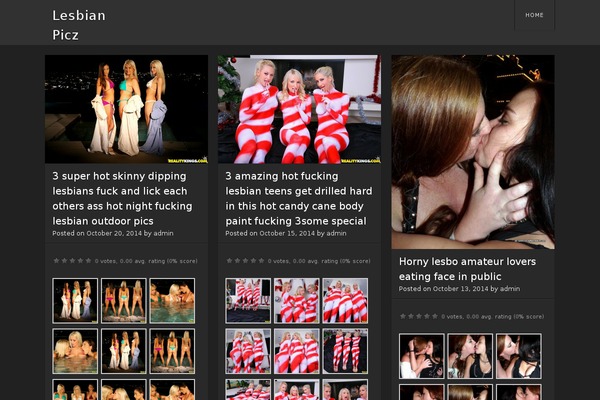The image size is (600, 400).
Task: Click the red-and-white striped featured image
Action: coord(299,109)
